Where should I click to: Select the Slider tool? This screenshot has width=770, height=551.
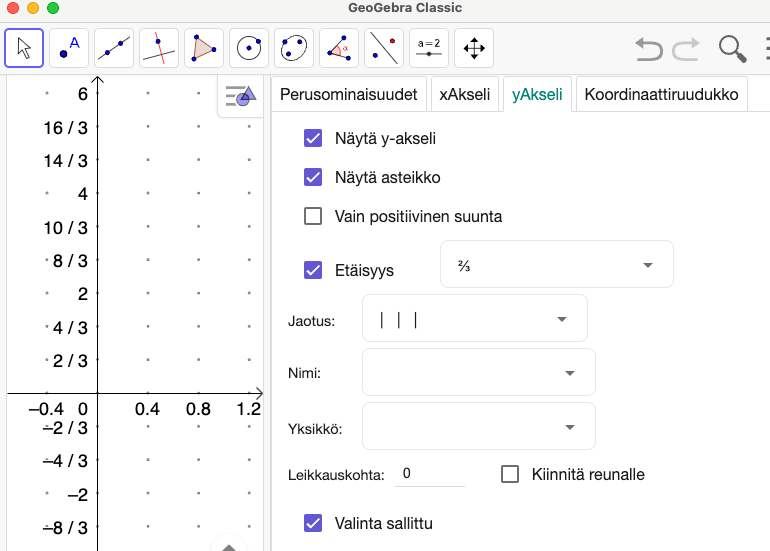coord(429,47)
